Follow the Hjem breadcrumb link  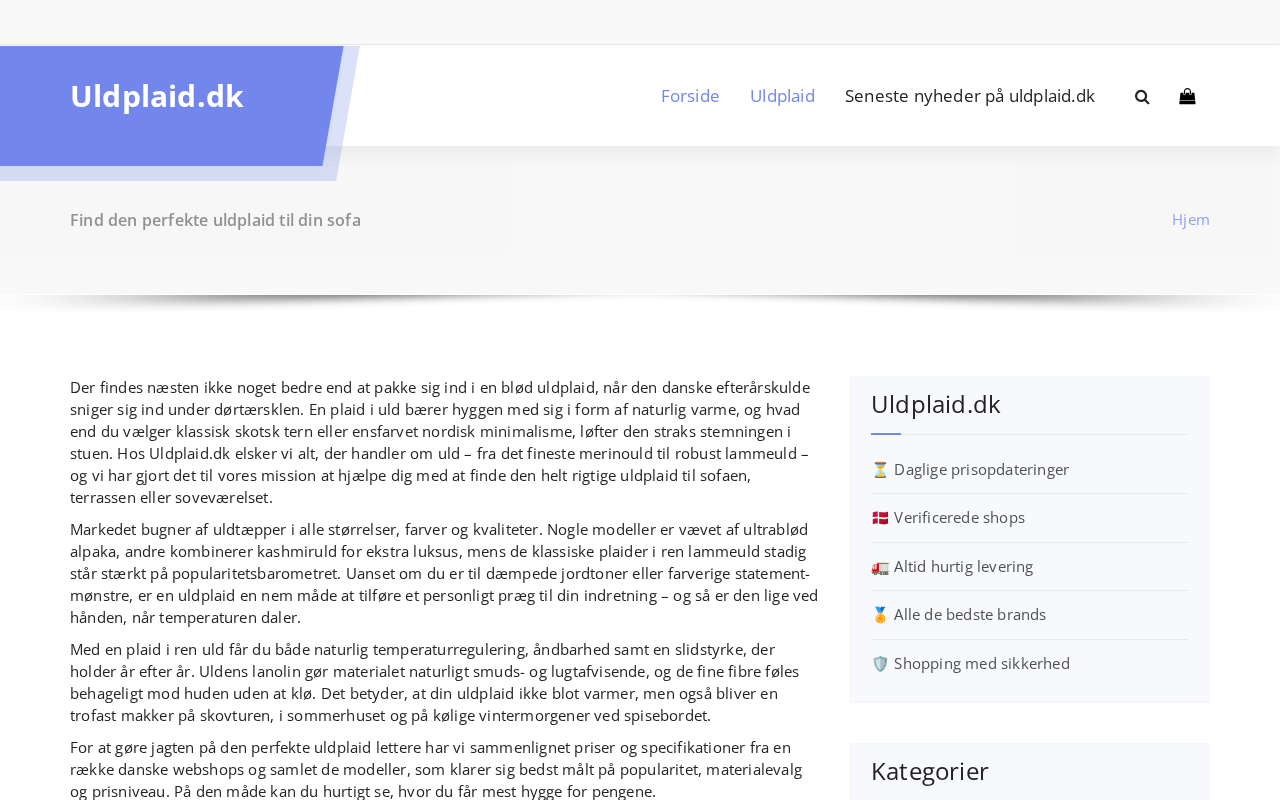(x=1191, y=219)
